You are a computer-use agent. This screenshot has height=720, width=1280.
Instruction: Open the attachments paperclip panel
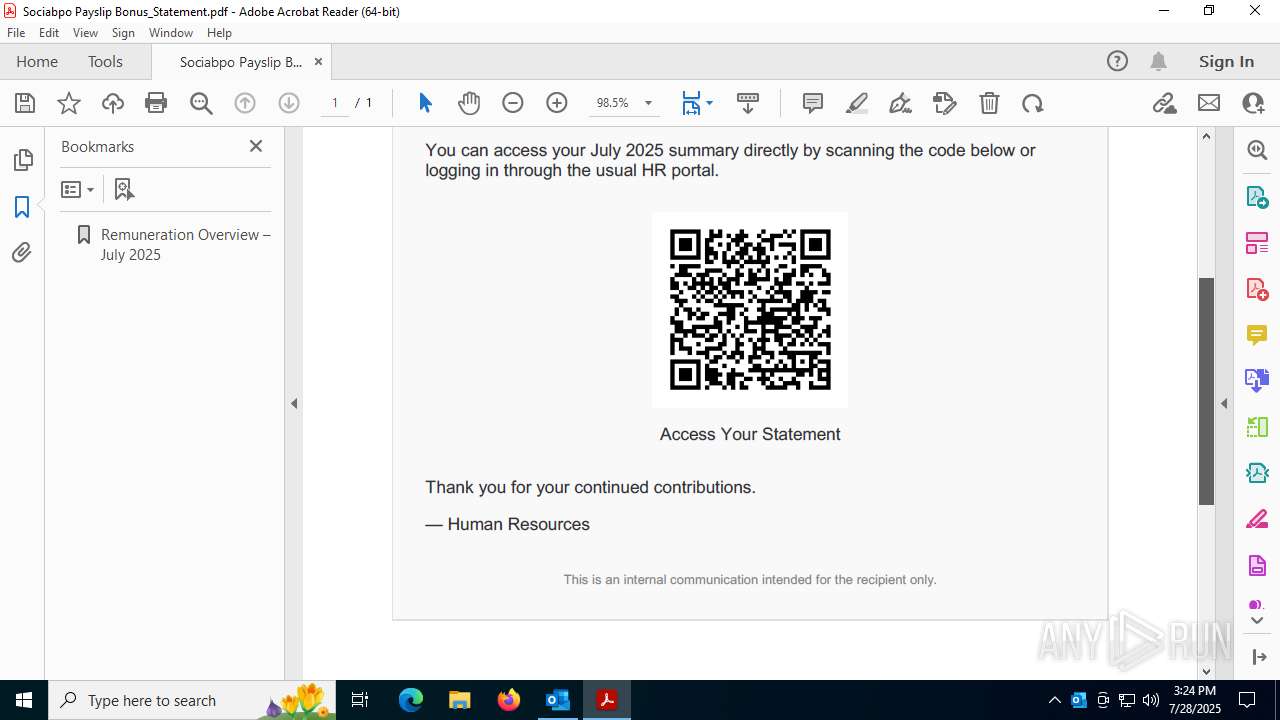click(x=22, y=253)
